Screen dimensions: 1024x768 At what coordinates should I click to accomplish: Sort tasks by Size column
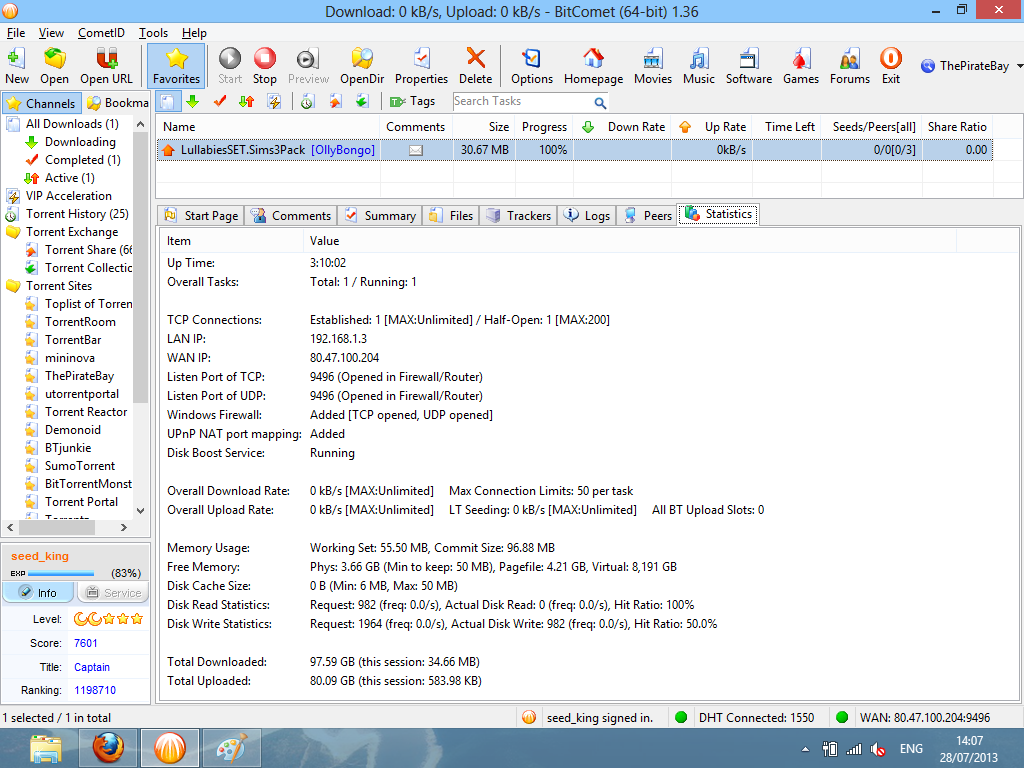point(484,127)
